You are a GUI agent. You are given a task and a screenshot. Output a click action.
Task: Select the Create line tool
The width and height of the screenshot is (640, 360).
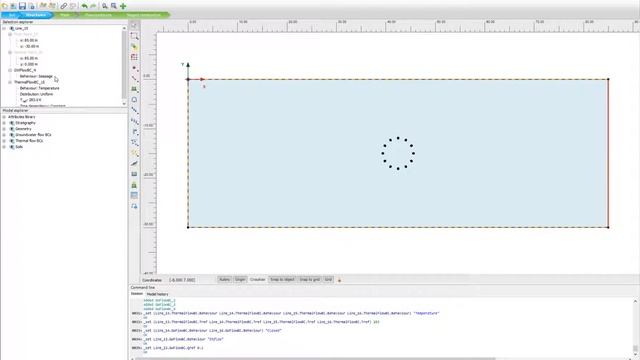click(134, 78)
